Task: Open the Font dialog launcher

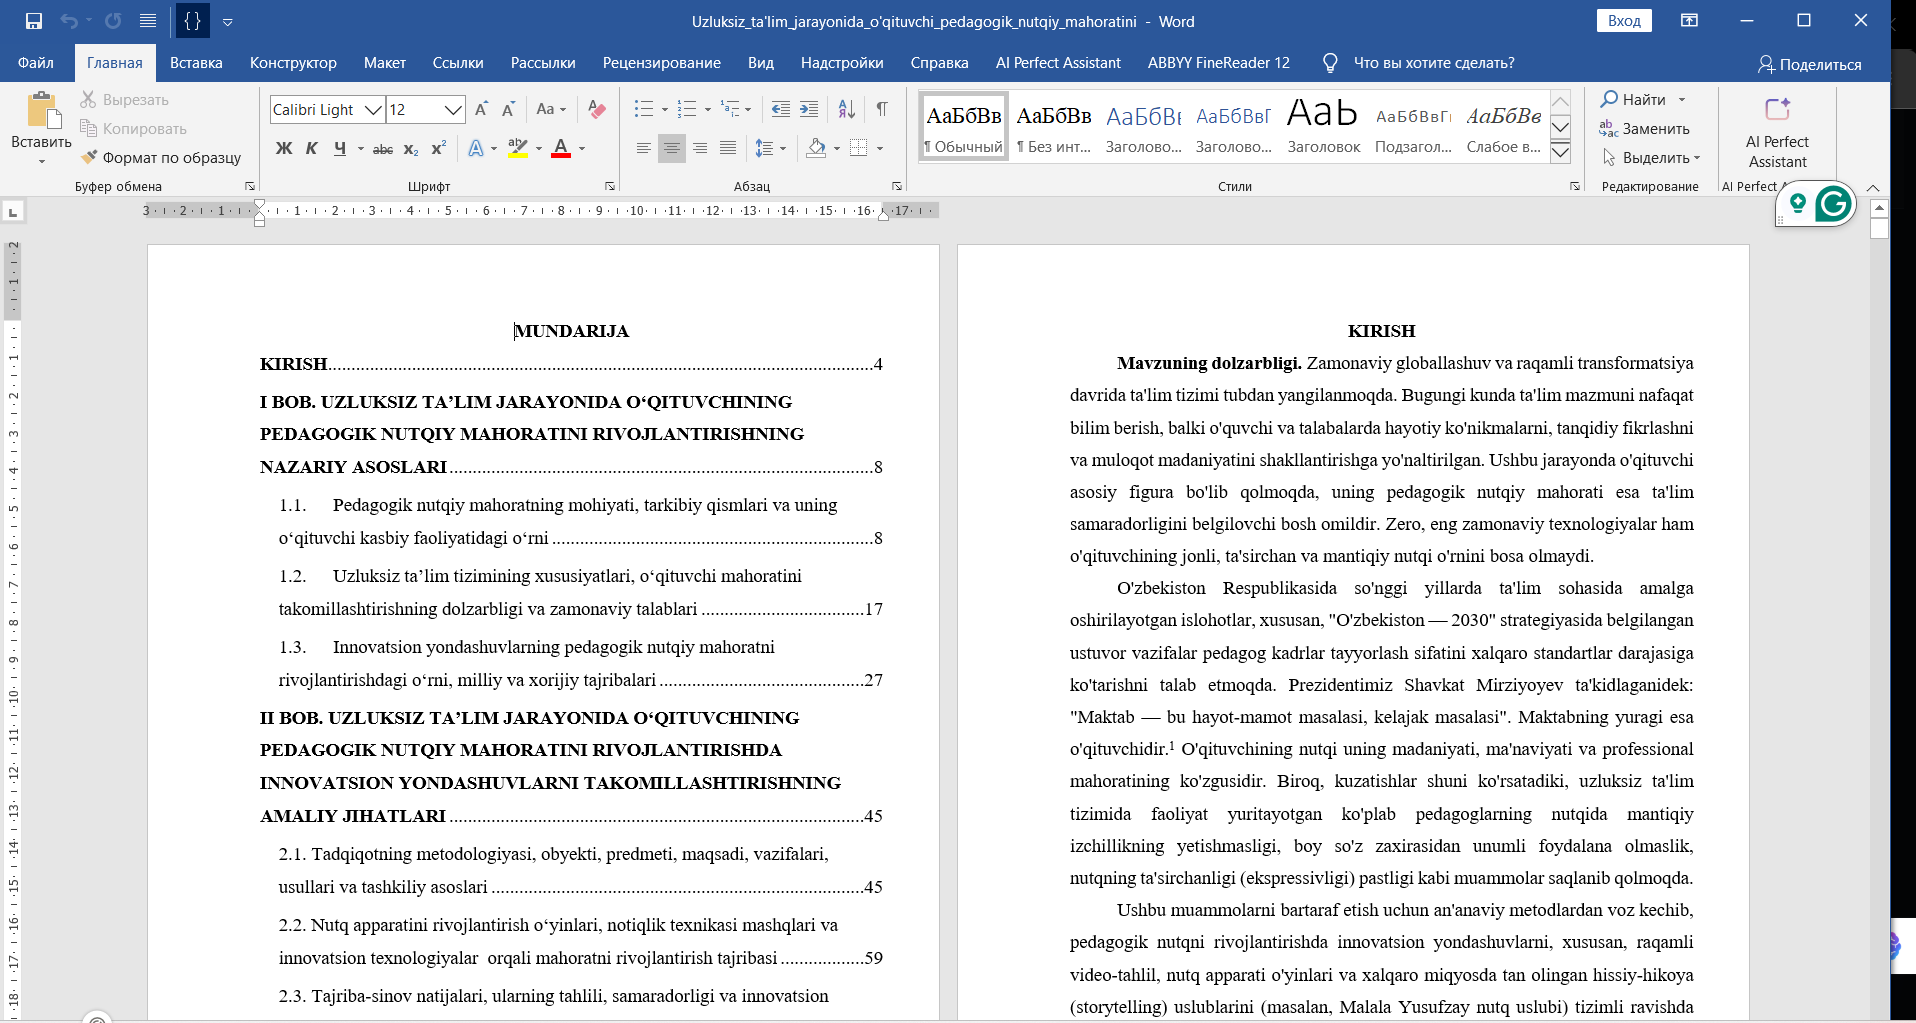Action: click(x=609, y=186)
